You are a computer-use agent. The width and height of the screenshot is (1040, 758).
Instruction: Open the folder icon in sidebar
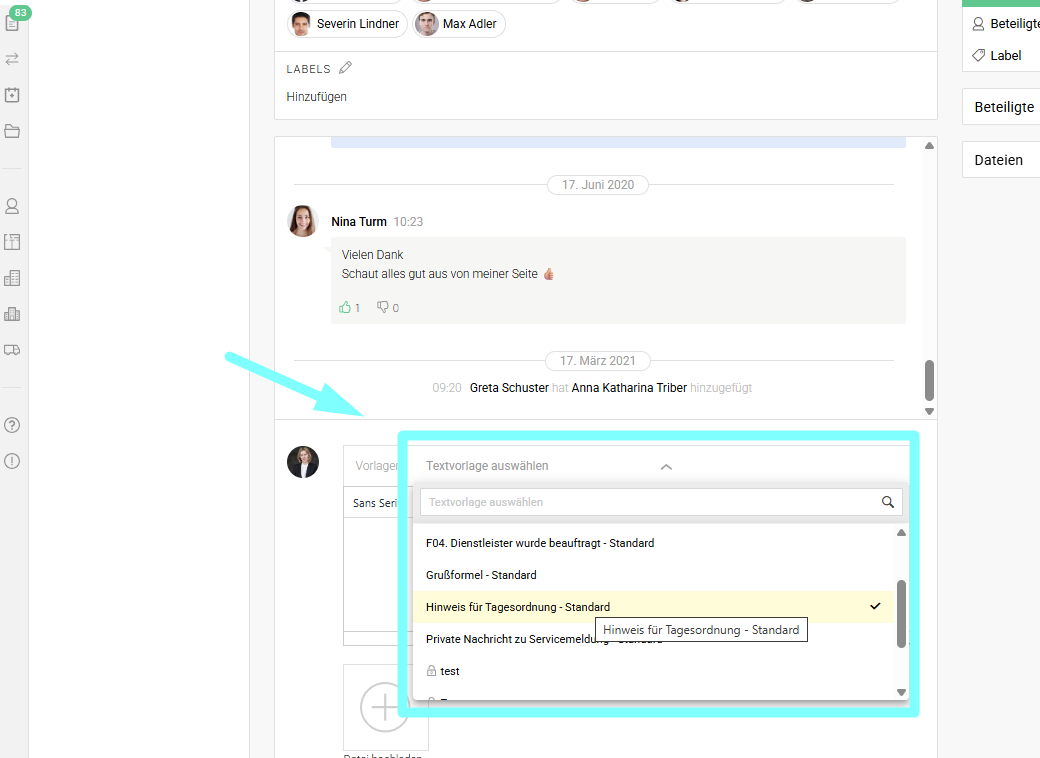(x=12, y=131)
